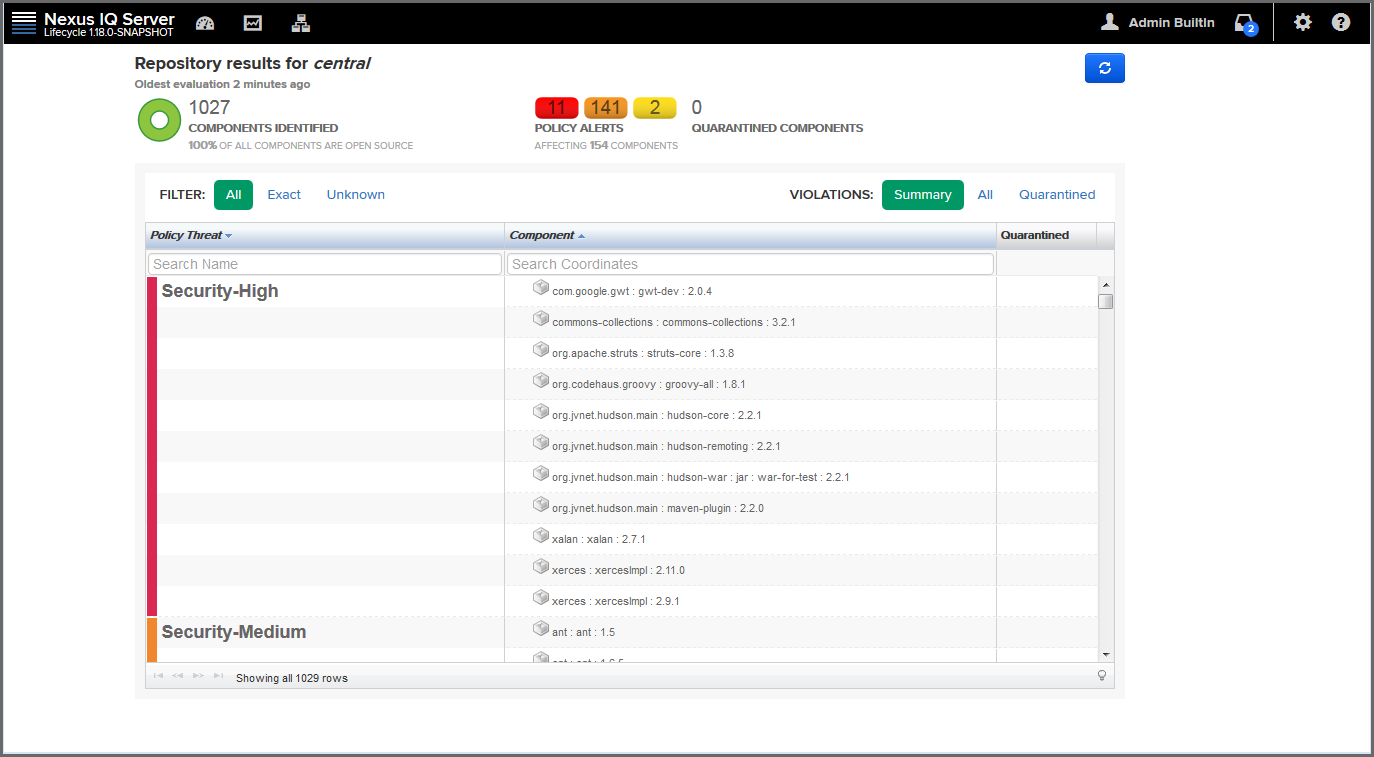Click the orange 141 policy alerts badge

606,108
